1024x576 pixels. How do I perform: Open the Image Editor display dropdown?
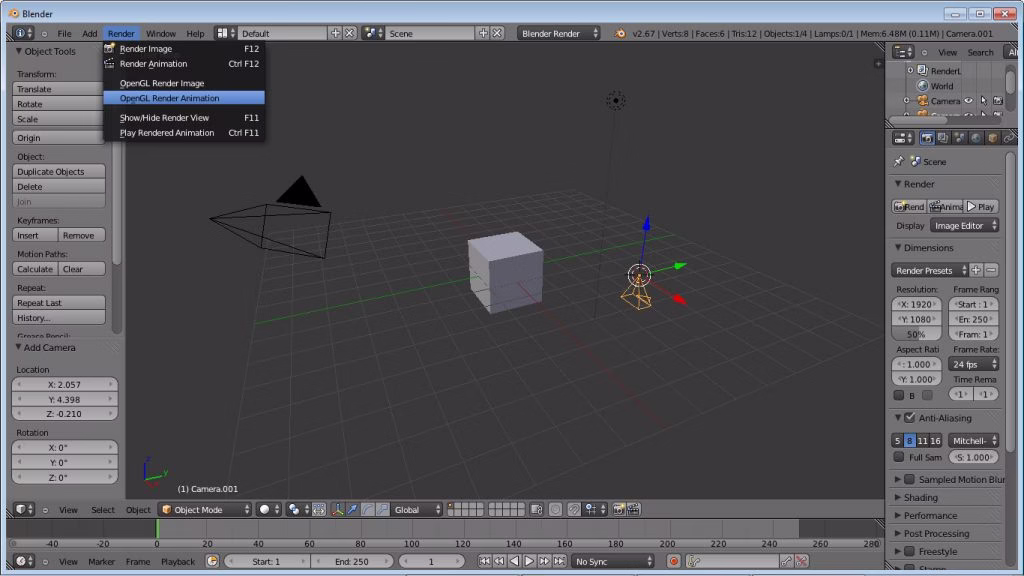tap(965, 225)
